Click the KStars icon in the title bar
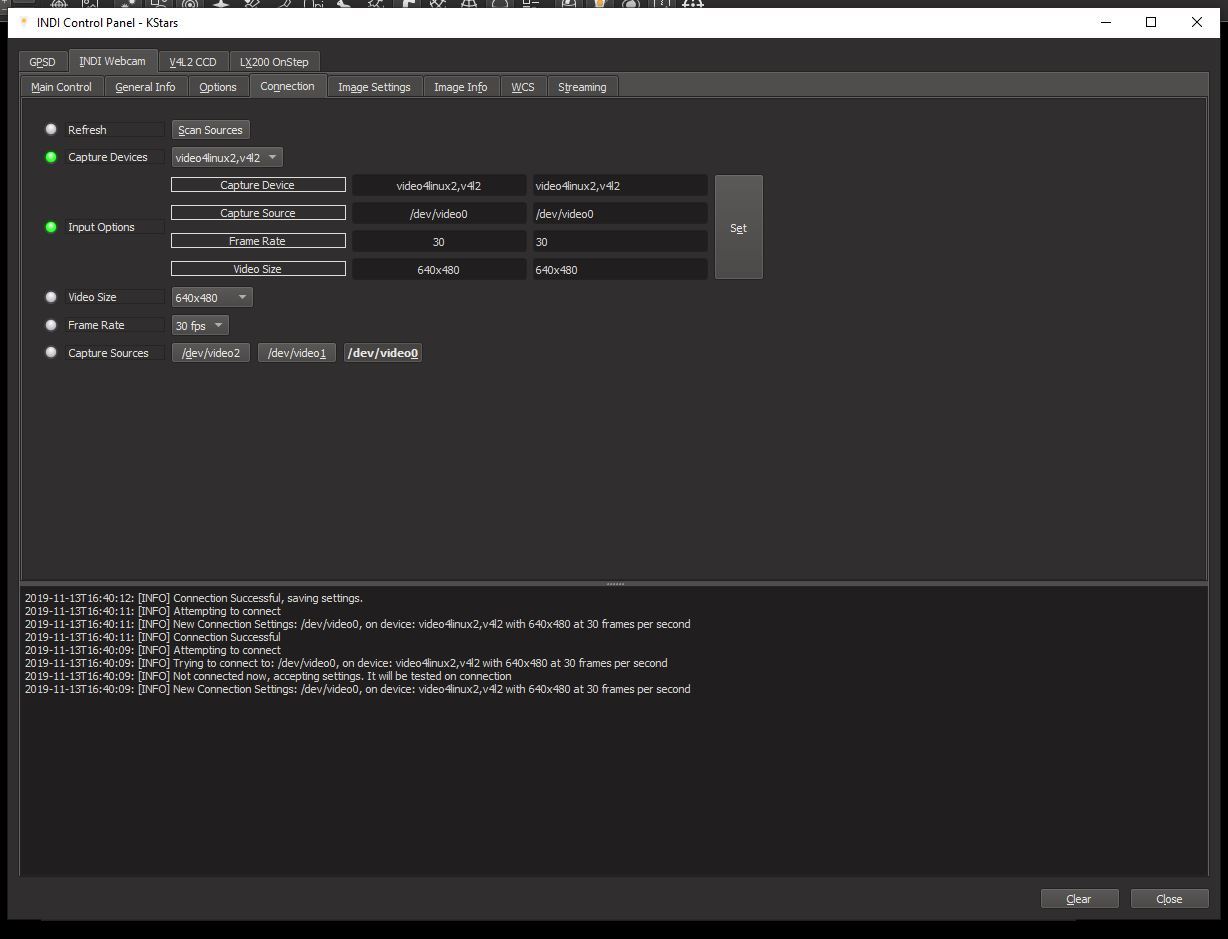The width and height of the screenshot is (1228, 939). [x=24, y=22]
